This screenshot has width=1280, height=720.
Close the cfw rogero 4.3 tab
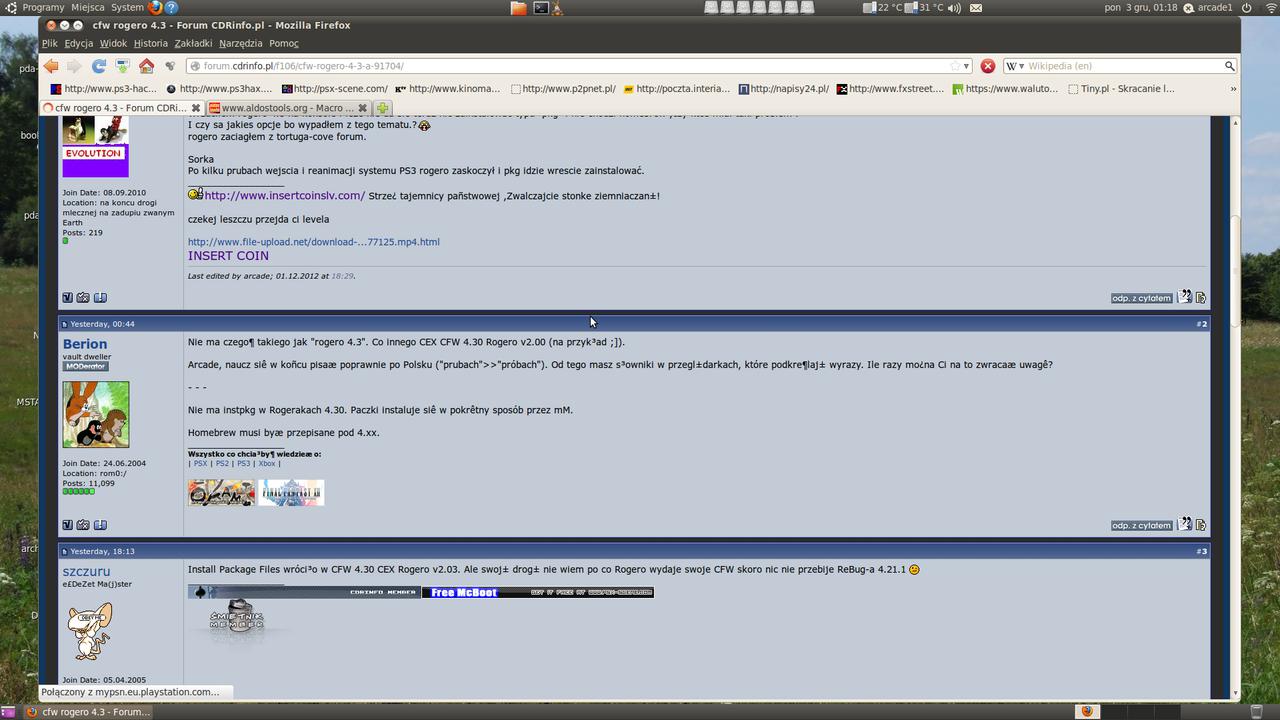(x=196, y=108)
